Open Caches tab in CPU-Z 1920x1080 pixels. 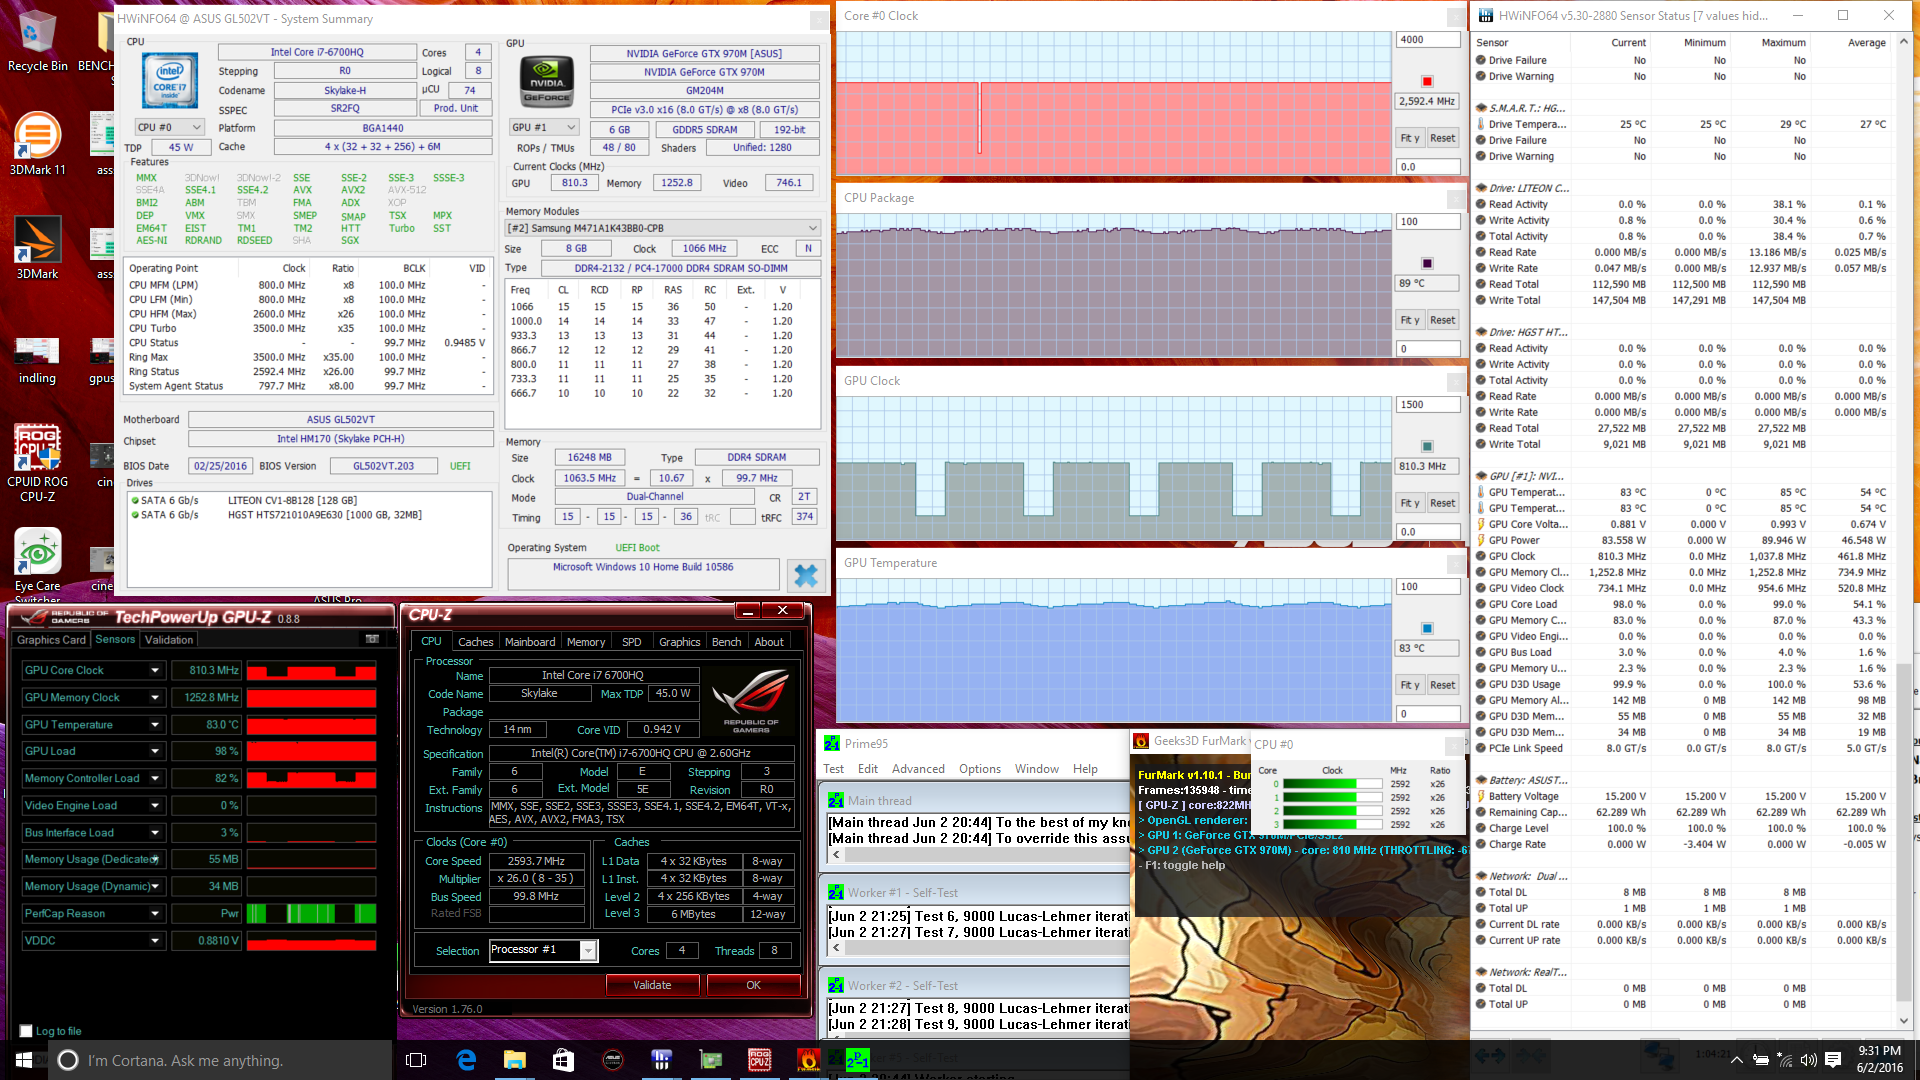(475, 642)
